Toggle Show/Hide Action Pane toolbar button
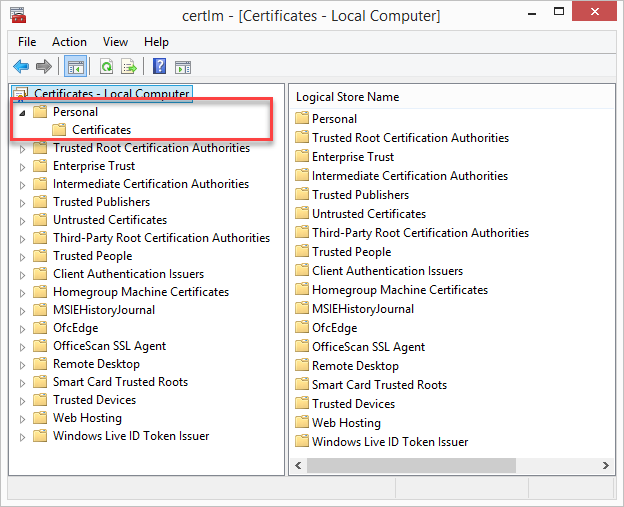The width and height of the screenshot is (624, 507). [183, 67]
